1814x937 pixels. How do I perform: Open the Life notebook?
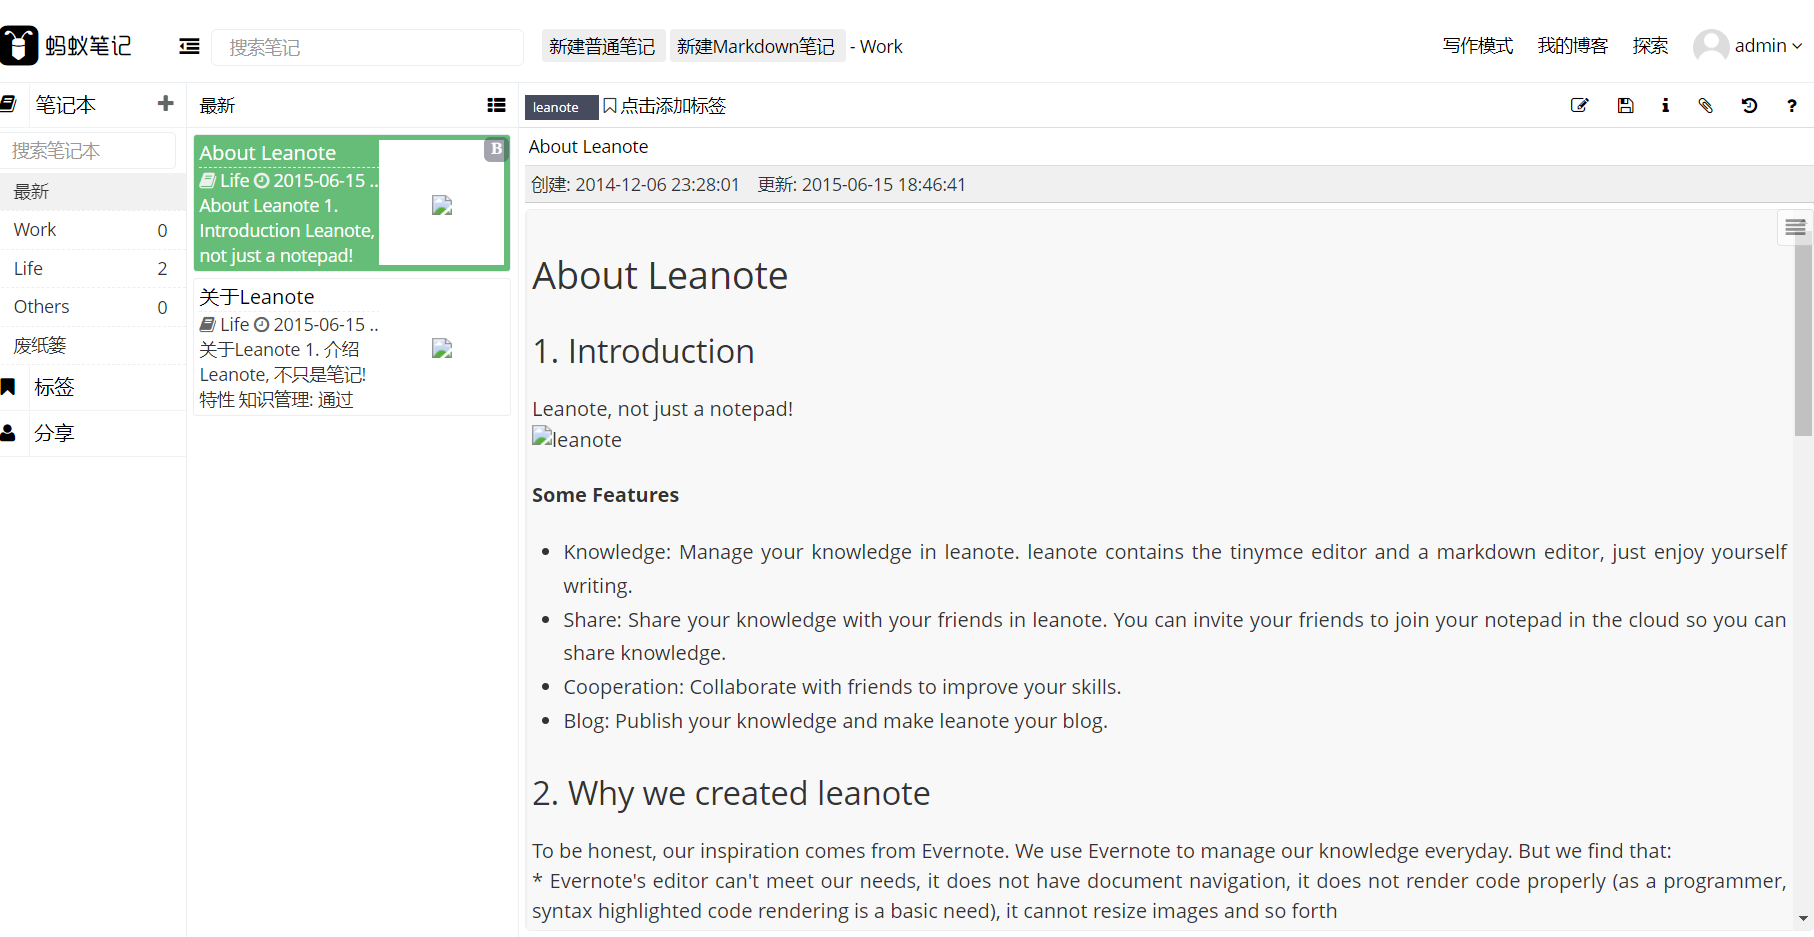[93, 268]
